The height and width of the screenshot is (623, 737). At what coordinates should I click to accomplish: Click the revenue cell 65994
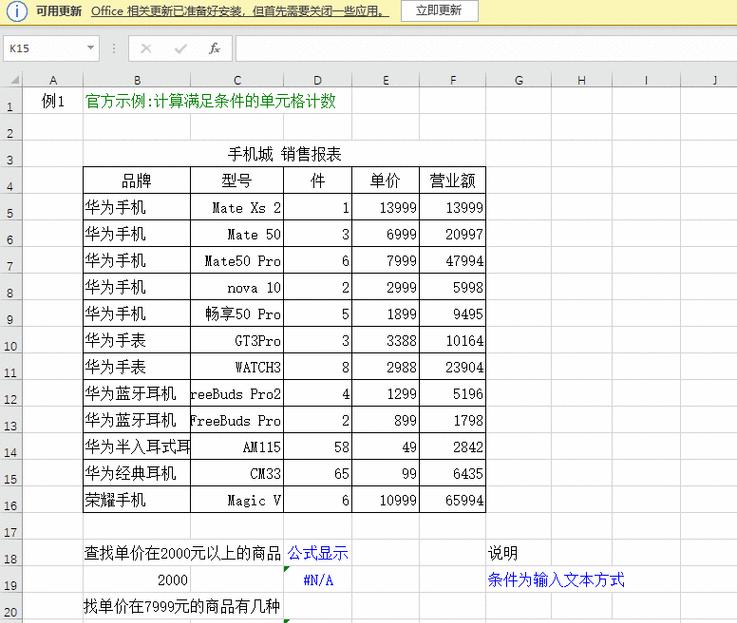pyautogui.click(x=453, y=500)
